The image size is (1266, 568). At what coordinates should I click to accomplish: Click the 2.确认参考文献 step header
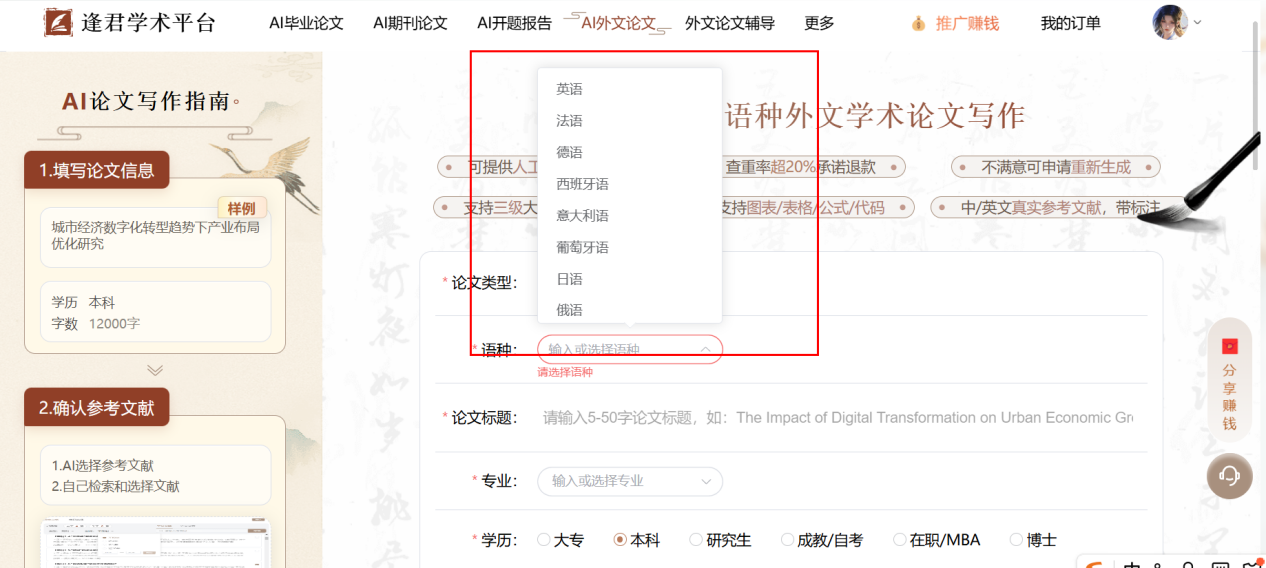(97, 408)
